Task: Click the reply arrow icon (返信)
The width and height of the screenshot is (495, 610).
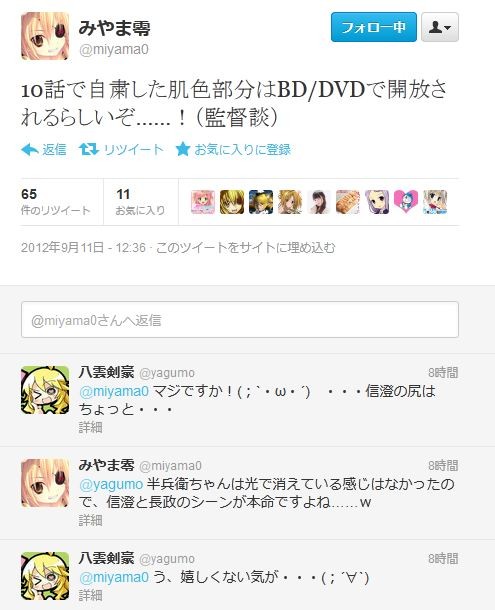Action: pos(30,149)
